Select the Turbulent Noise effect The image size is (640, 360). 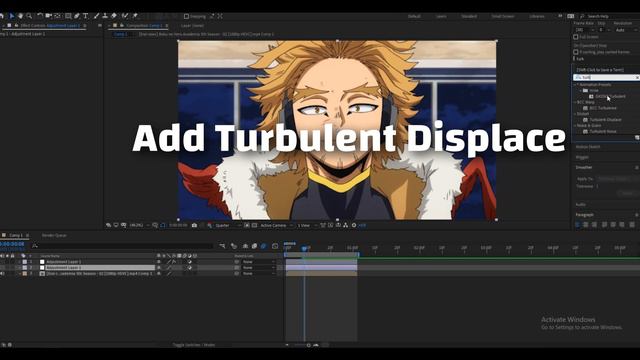[603, 131]
